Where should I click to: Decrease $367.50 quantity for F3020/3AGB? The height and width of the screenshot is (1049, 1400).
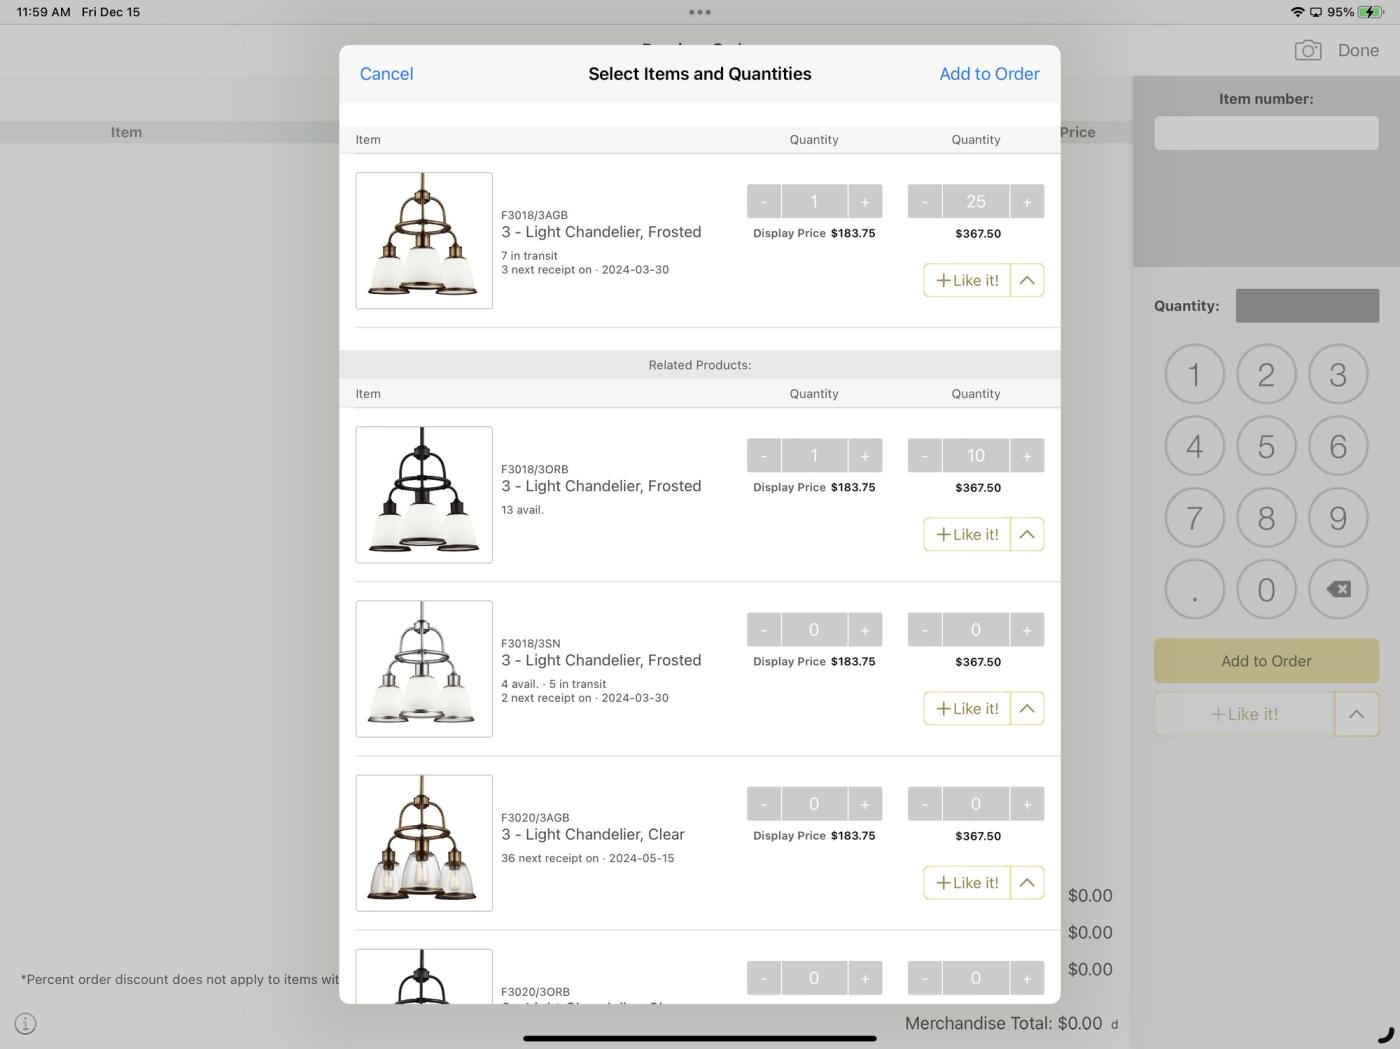[x=925, y=803]
